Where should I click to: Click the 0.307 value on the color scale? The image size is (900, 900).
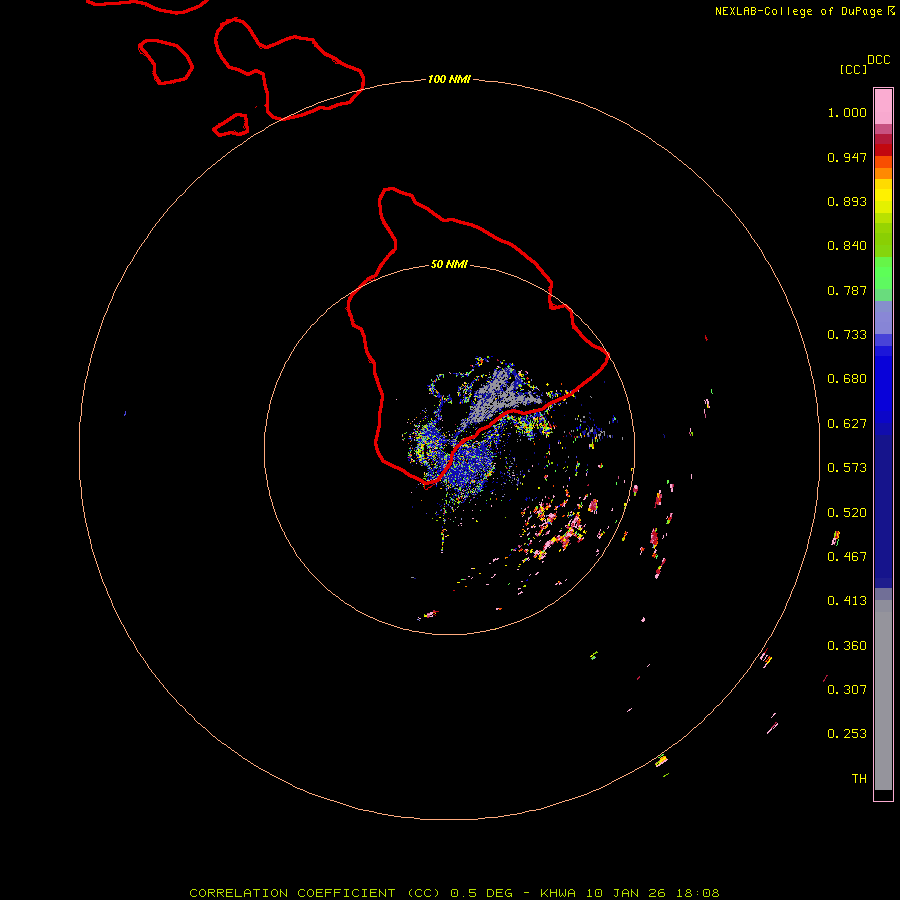pyautogui.click(x=847, y=690)
